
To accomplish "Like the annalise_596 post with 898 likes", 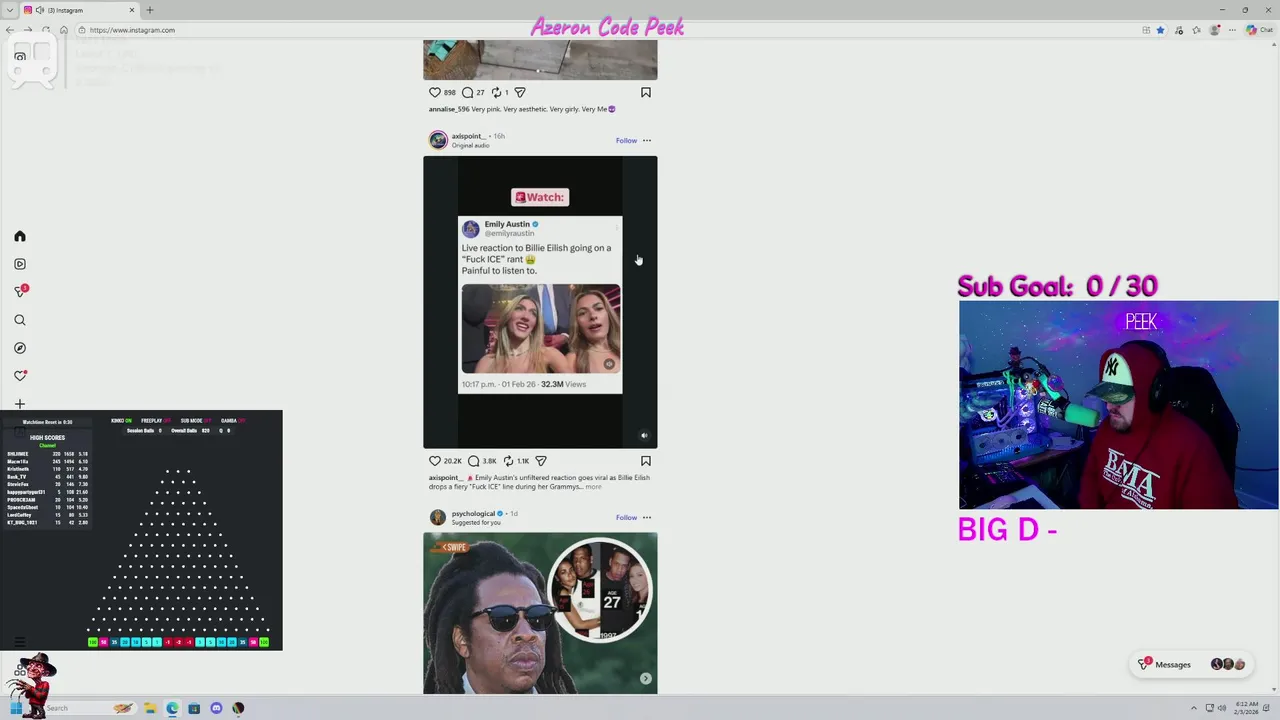I will (434, 92).
